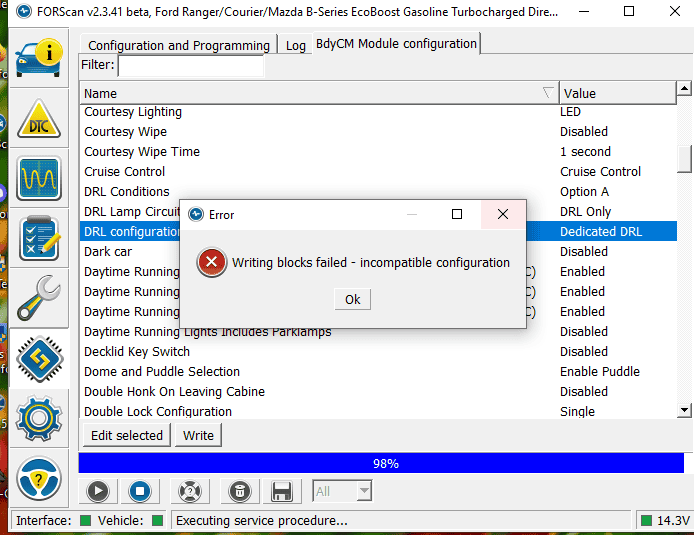This screenshot has width=694, height=535.
Task: Click the sort arrow in Name column
Action: click(548, 92)
